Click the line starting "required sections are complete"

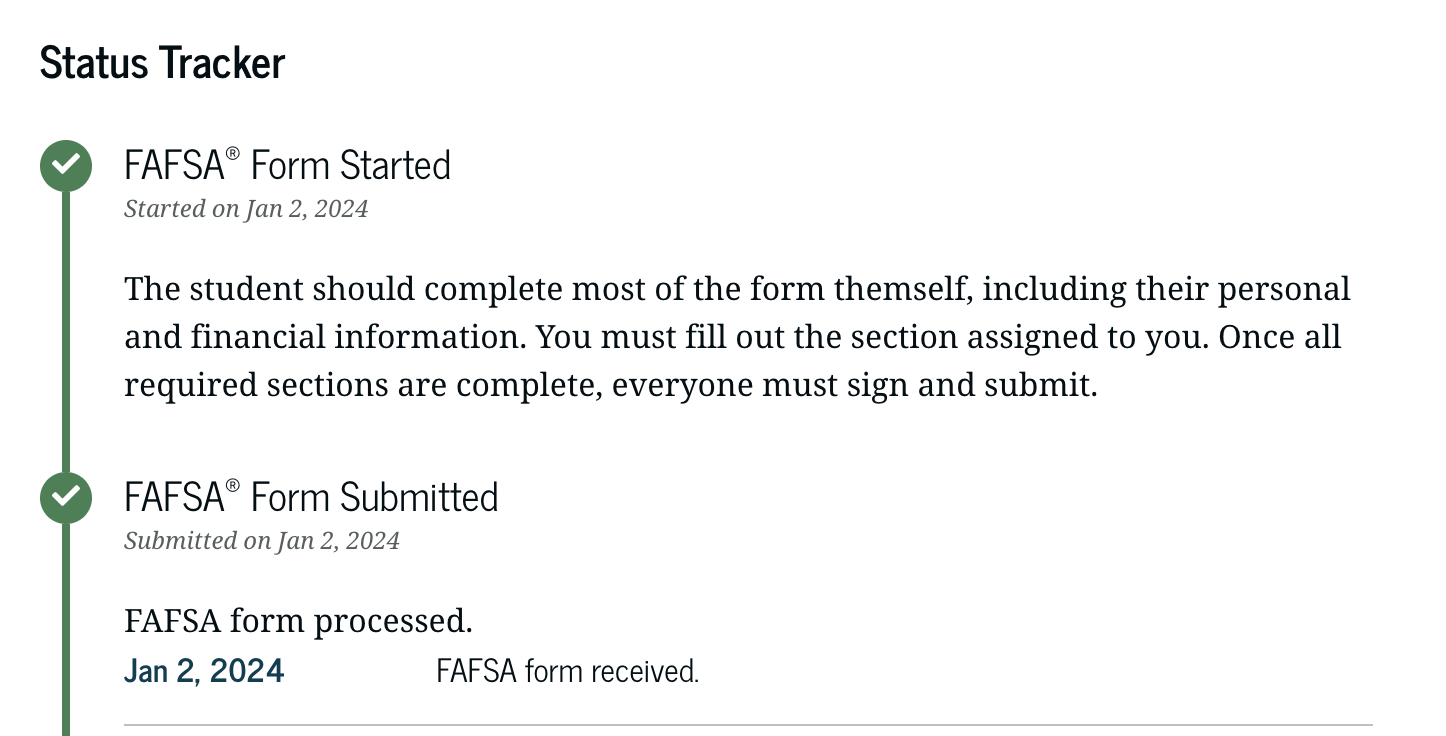[610, 385]
